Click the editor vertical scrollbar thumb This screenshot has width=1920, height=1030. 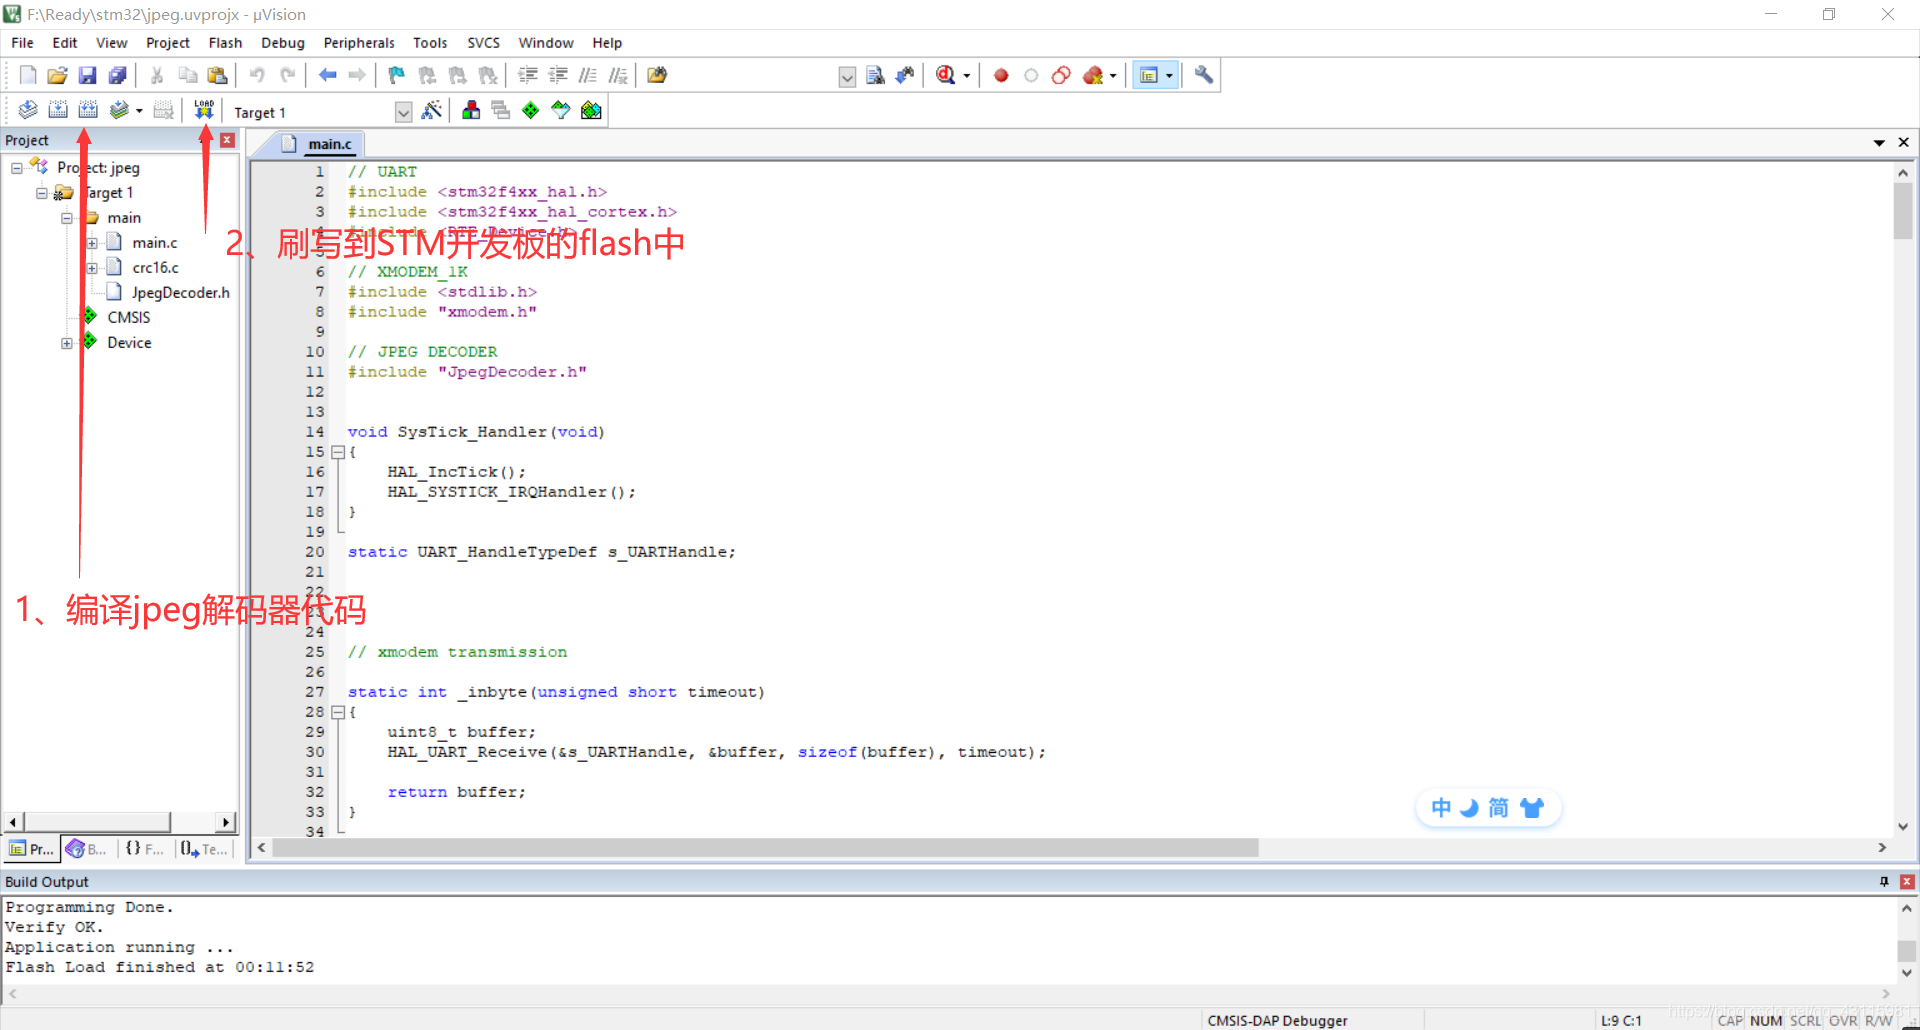pos(1903,211)
